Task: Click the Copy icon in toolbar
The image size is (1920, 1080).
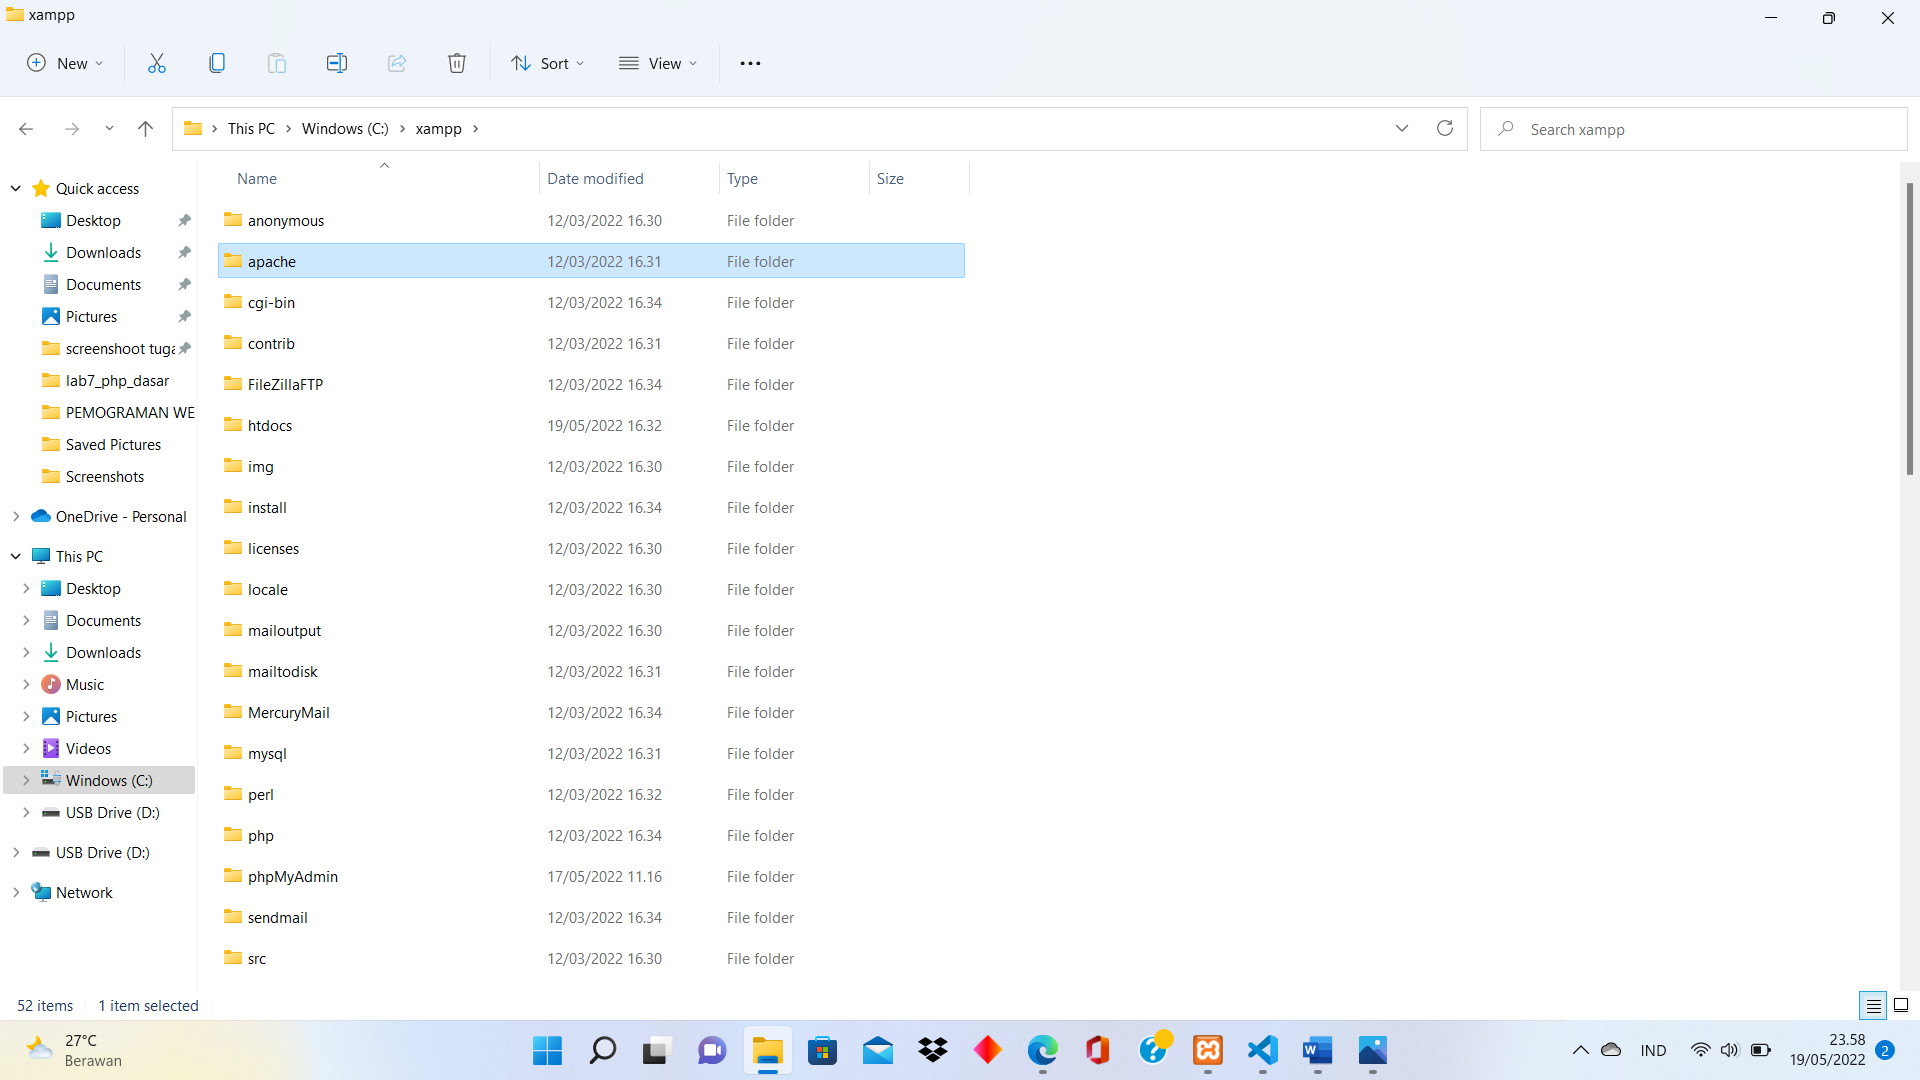Action: tap(217, 63)
